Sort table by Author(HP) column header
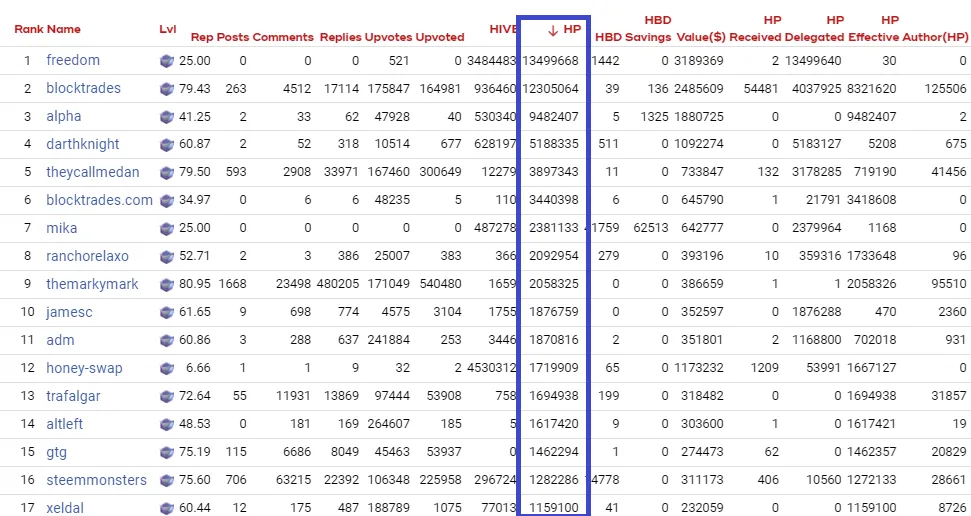 click(x=935, y=37)
